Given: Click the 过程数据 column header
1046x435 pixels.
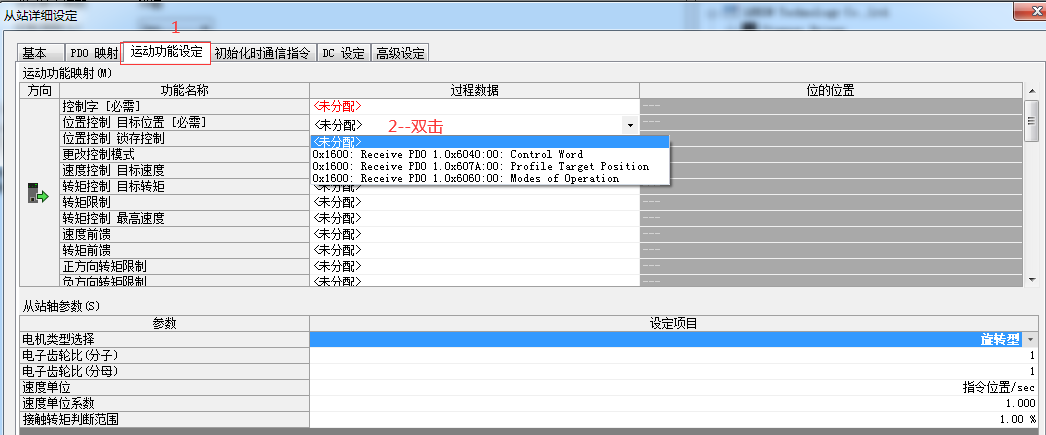Looking at the screenshot, I should tap(474, 91).
